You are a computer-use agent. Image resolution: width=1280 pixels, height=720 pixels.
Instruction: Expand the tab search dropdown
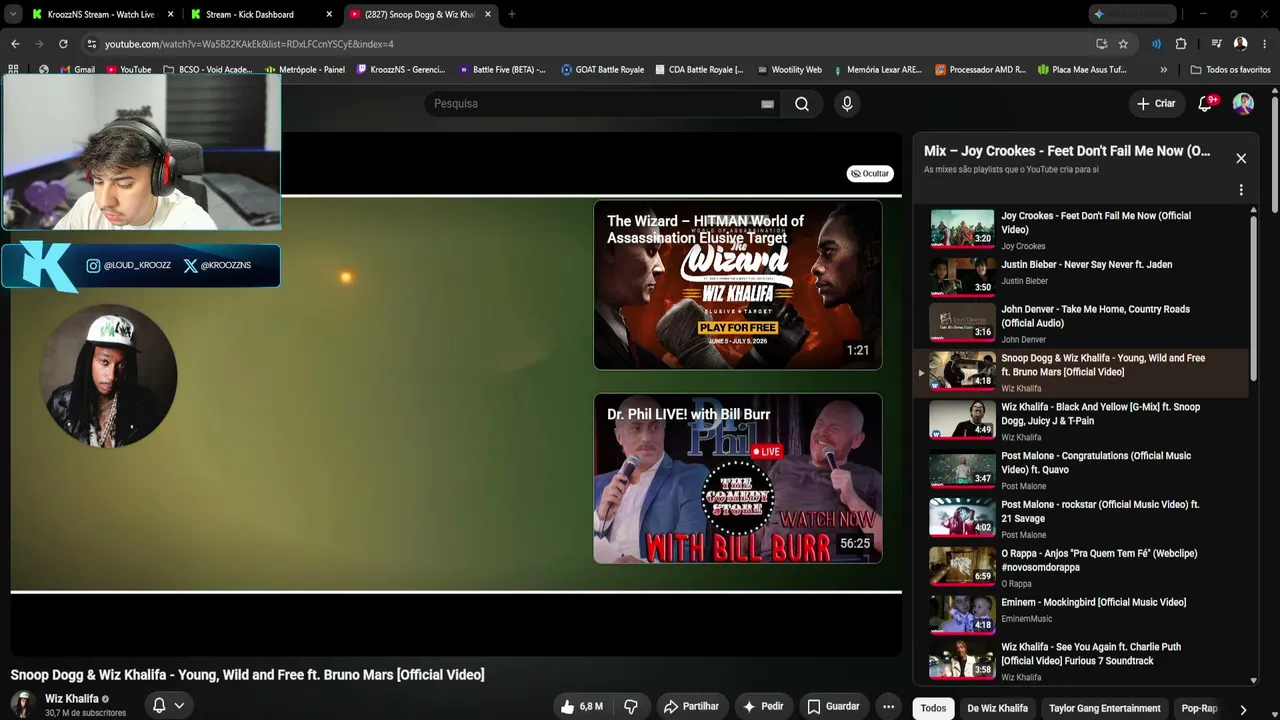[x=13, y=14]
